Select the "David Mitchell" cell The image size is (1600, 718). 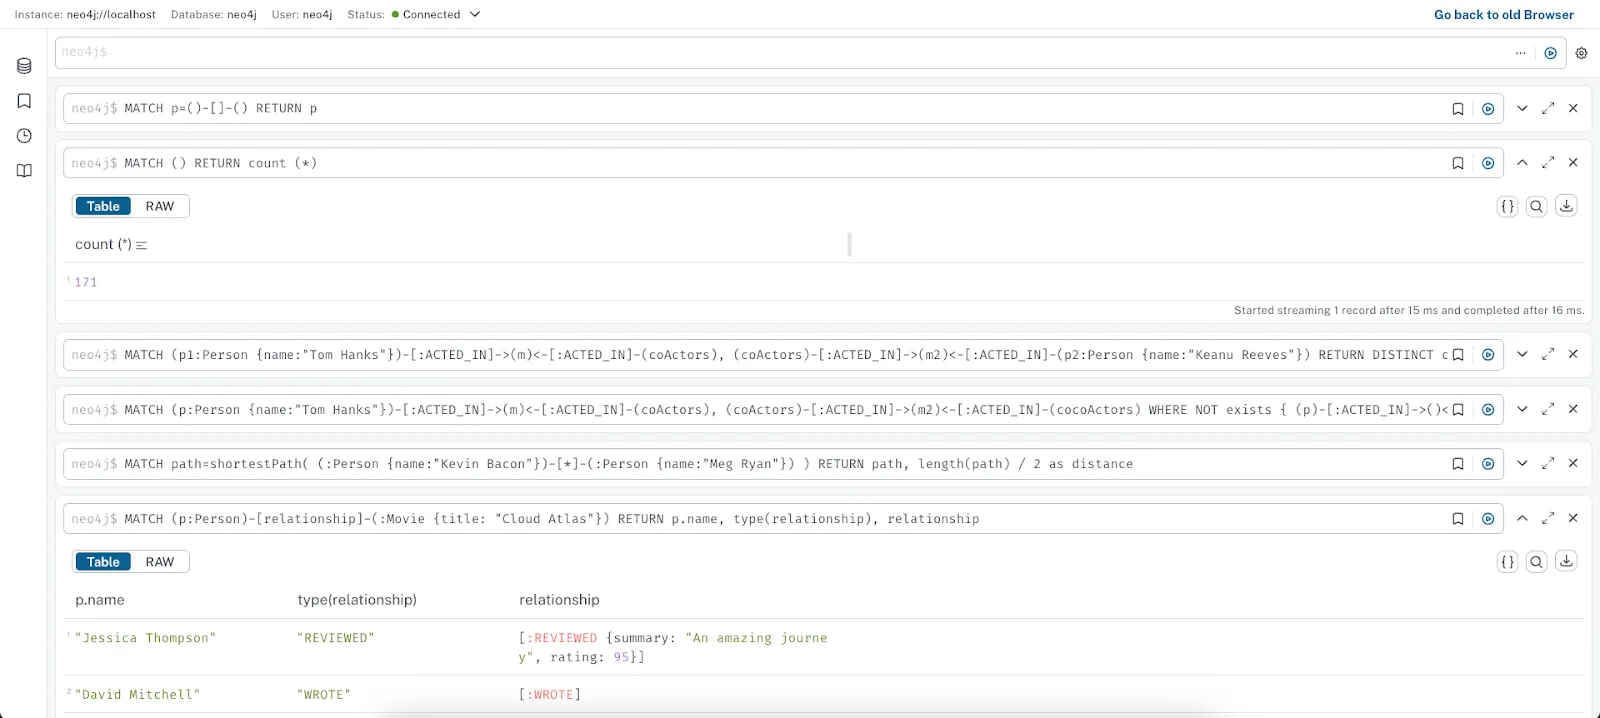[138, 695]
